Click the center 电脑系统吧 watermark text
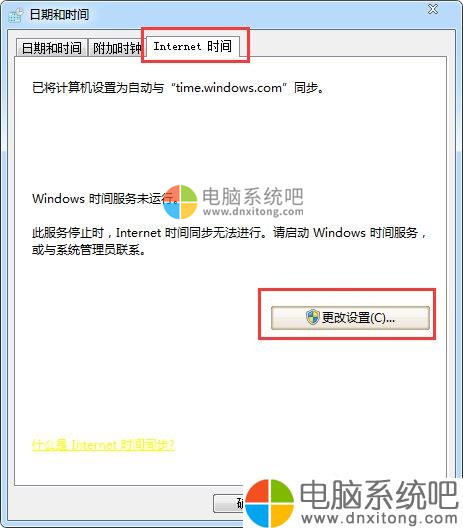The height and width of the screenshot is (528, 463). click(253, 196)
